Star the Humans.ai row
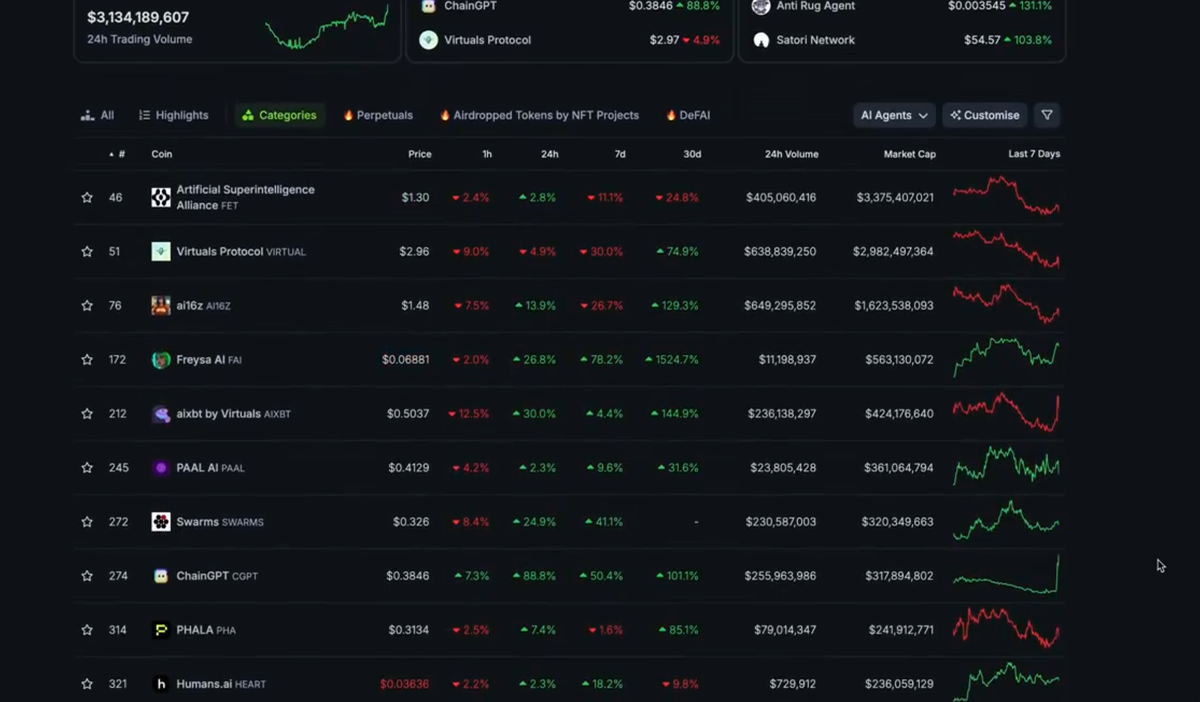This screenshot has width=1200, height=702. (x=87, y=684)
